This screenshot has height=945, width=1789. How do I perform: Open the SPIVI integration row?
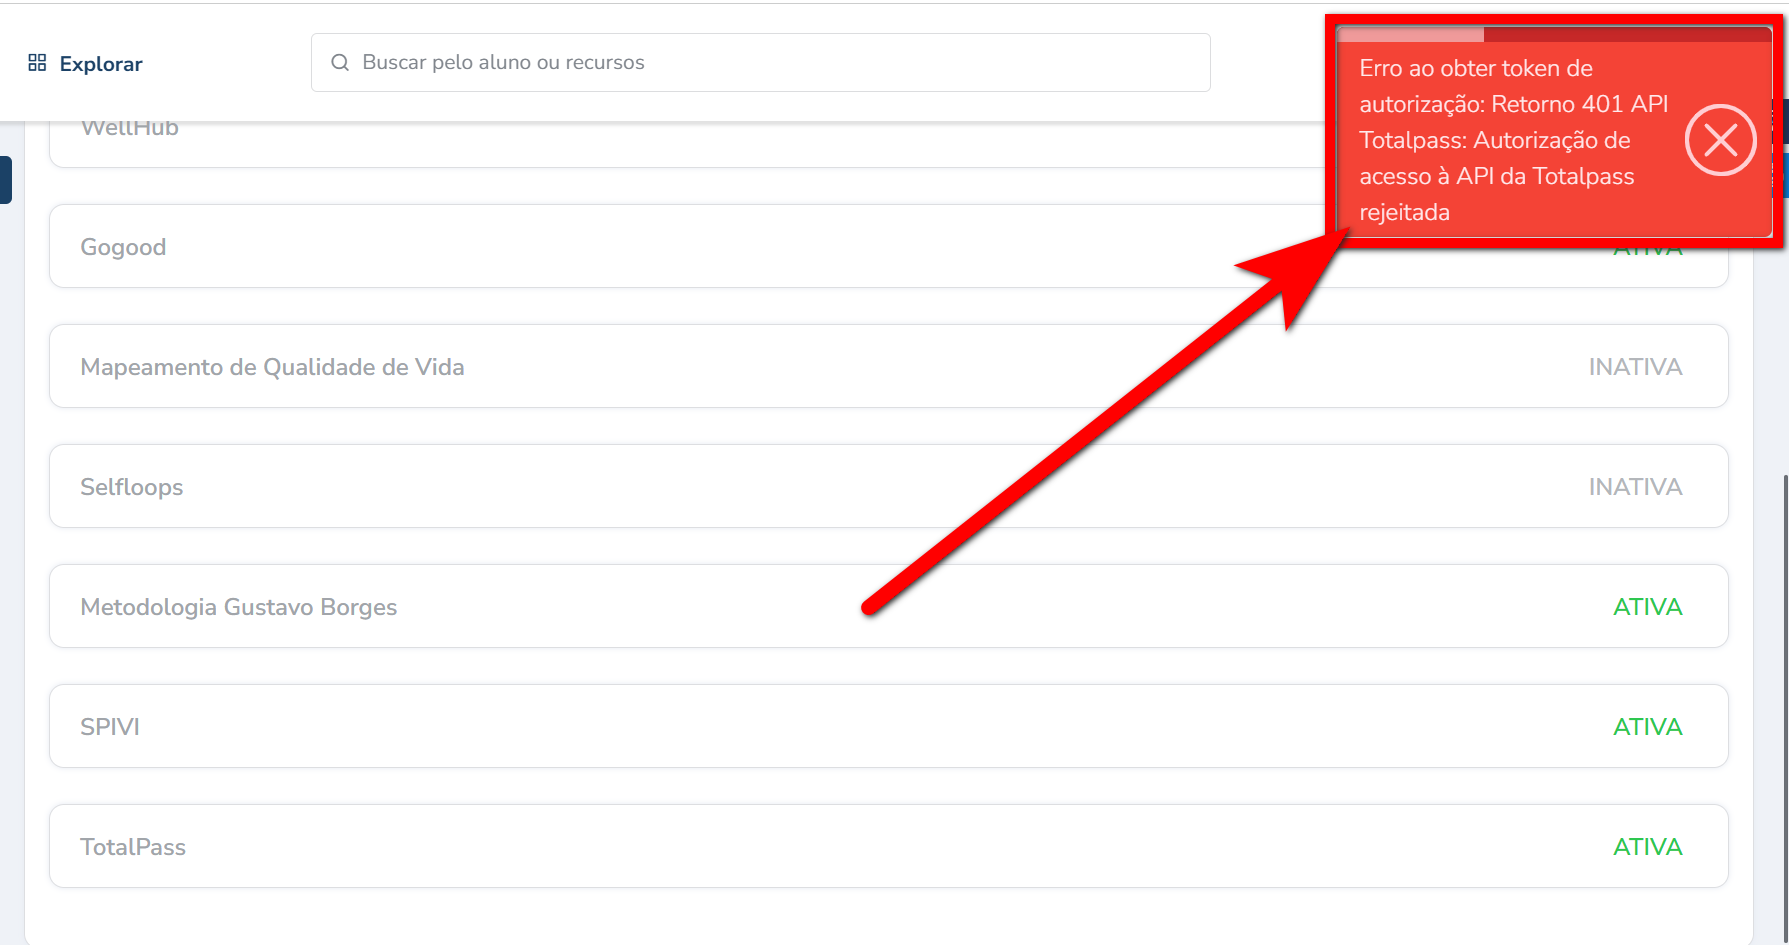(x=888, y=726)
